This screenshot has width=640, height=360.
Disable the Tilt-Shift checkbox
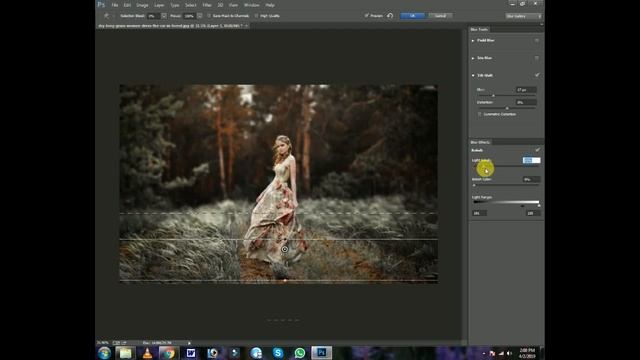click(537, 75)
